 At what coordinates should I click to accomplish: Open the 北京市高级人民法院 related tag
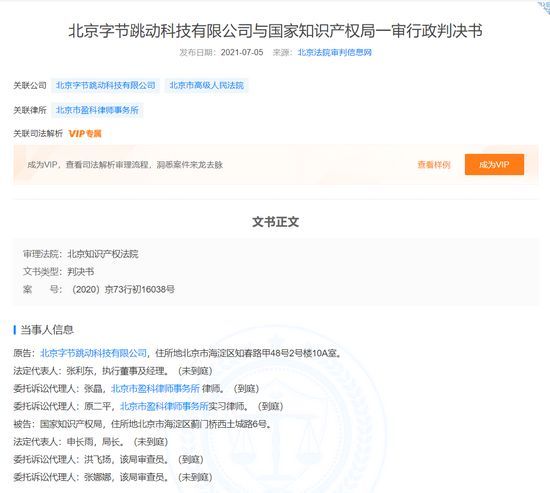pos(207,85)
